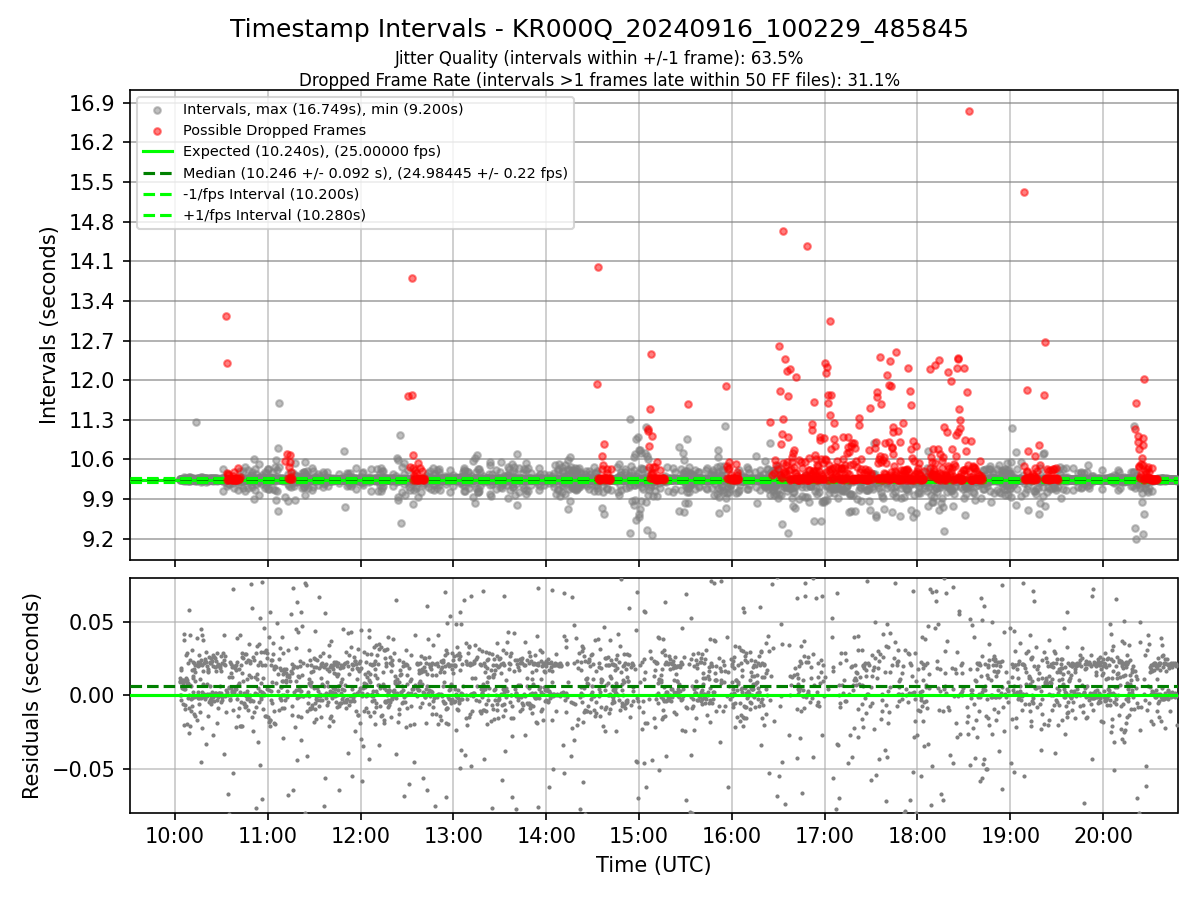This screenshot has height=900, width=1200.
Task: Click the dashed line sample beside '-1/fps Interval'
Action: 157,194
